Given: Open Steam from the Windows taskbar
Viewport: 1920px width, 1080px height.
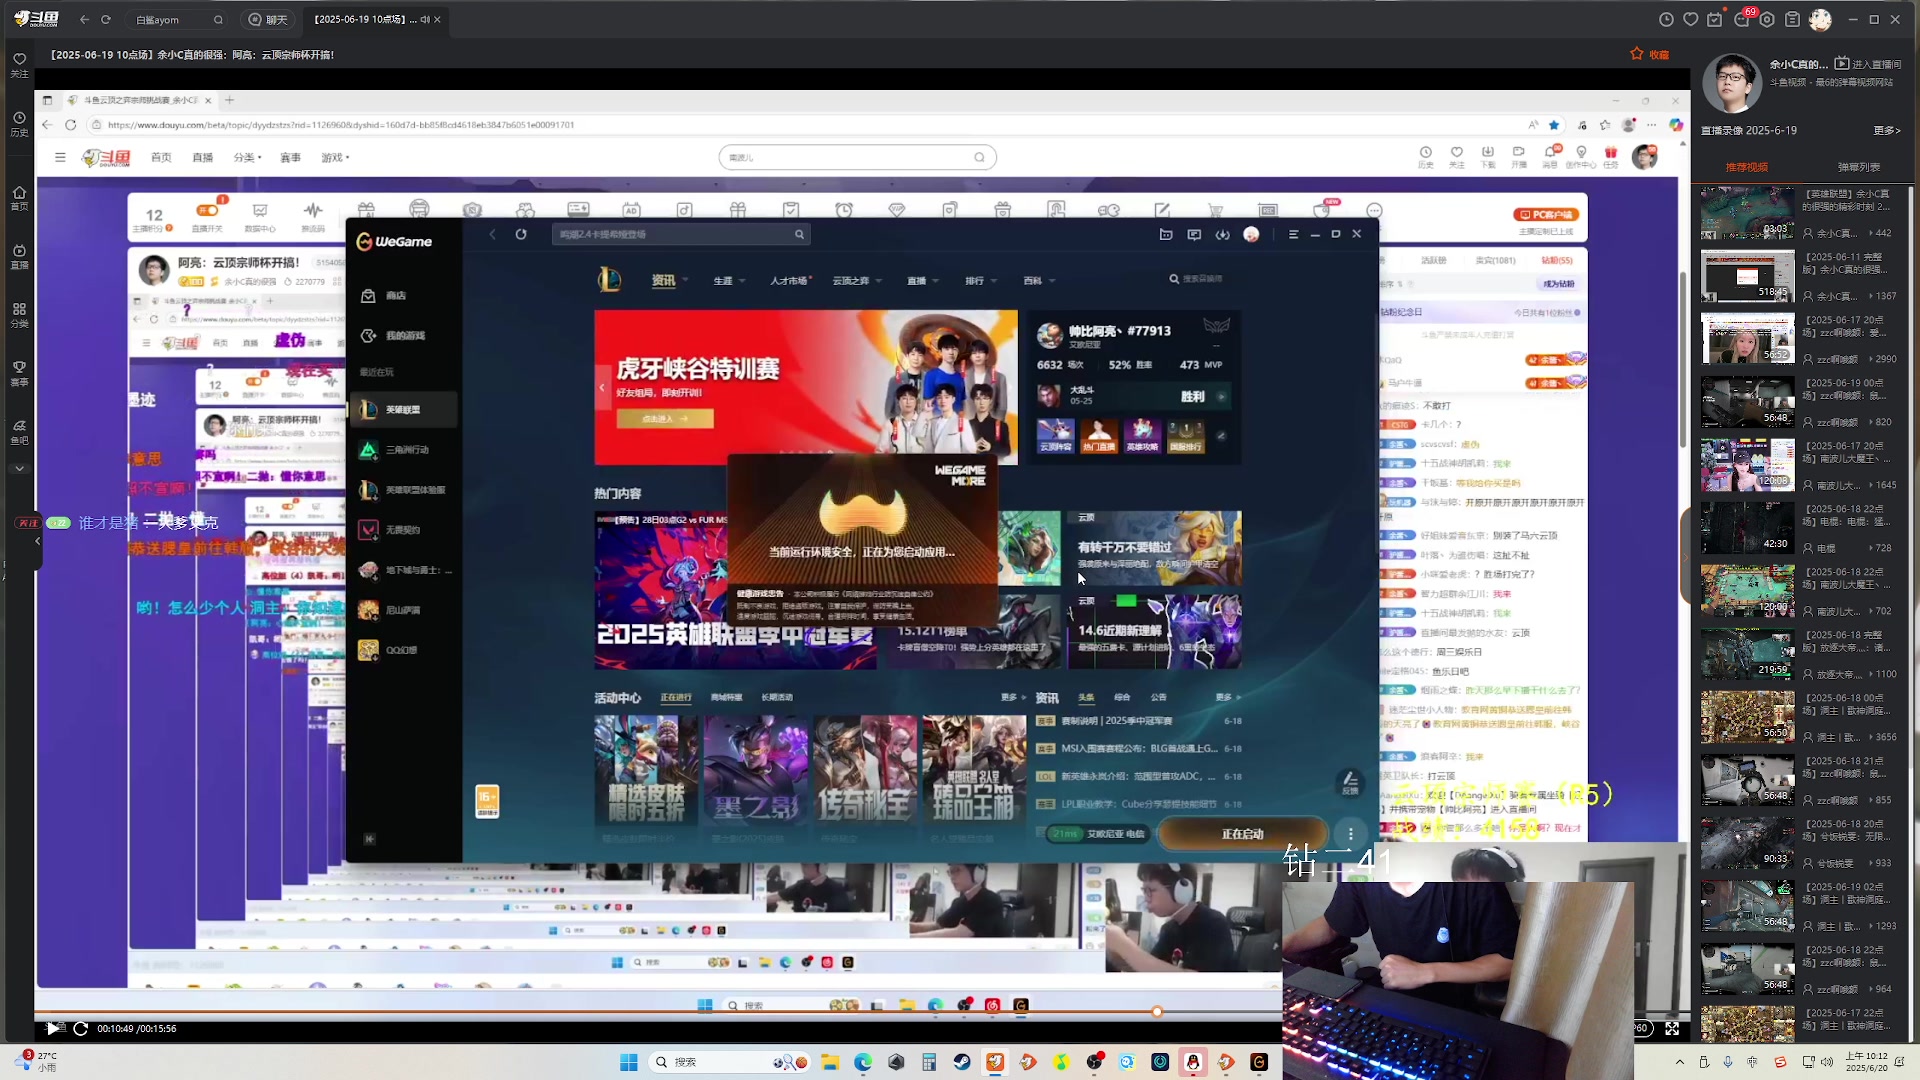Looking at the screenshot, I should [962, 1062].
